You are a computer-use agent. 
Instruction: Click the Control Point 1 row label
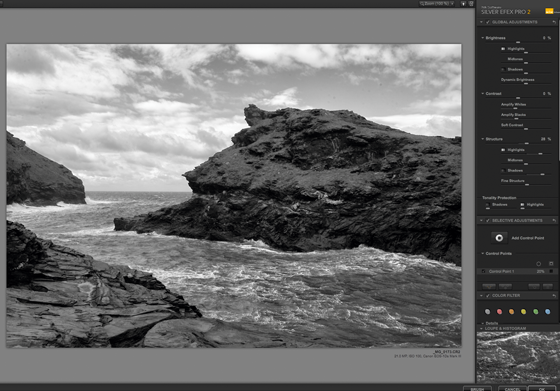click(501, 271)
